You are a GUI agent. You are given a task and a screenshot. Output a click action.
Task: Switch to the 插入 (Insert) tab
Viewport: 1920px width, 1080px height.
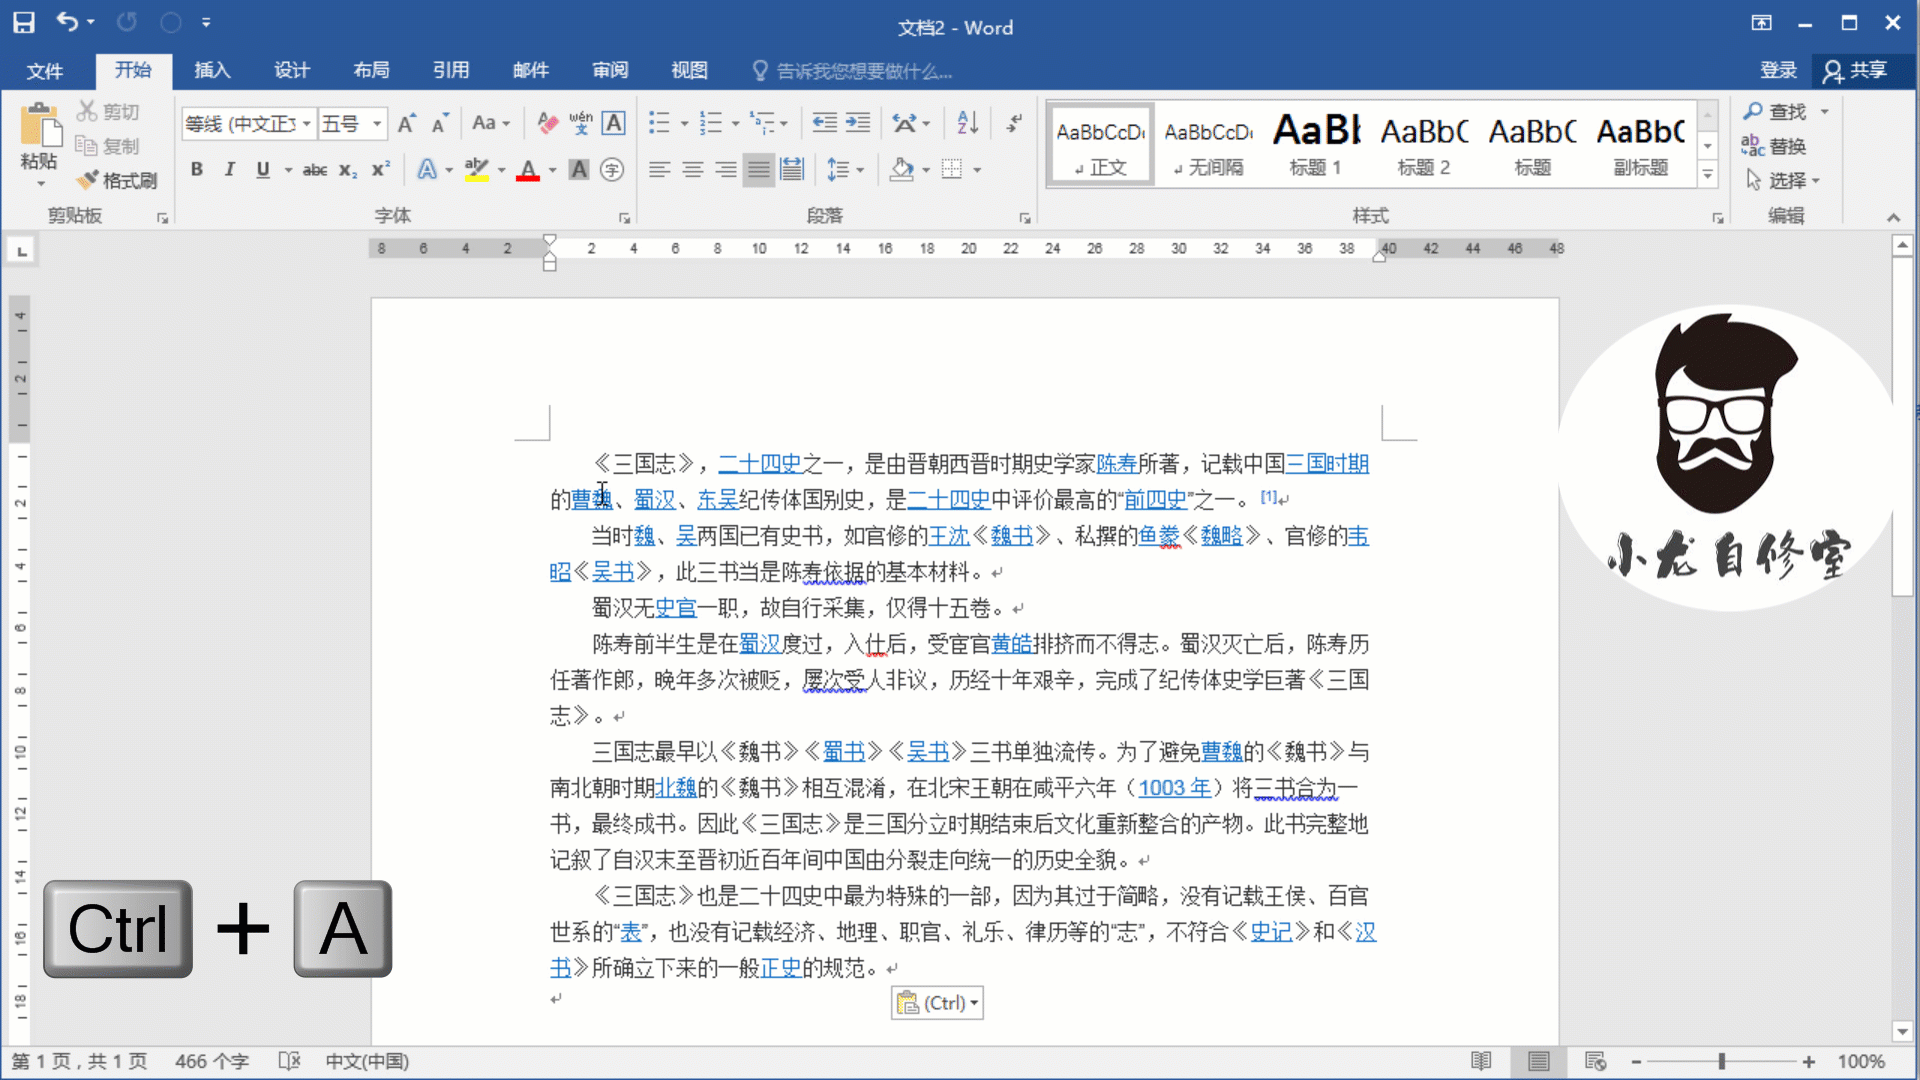tap(212, 70)
